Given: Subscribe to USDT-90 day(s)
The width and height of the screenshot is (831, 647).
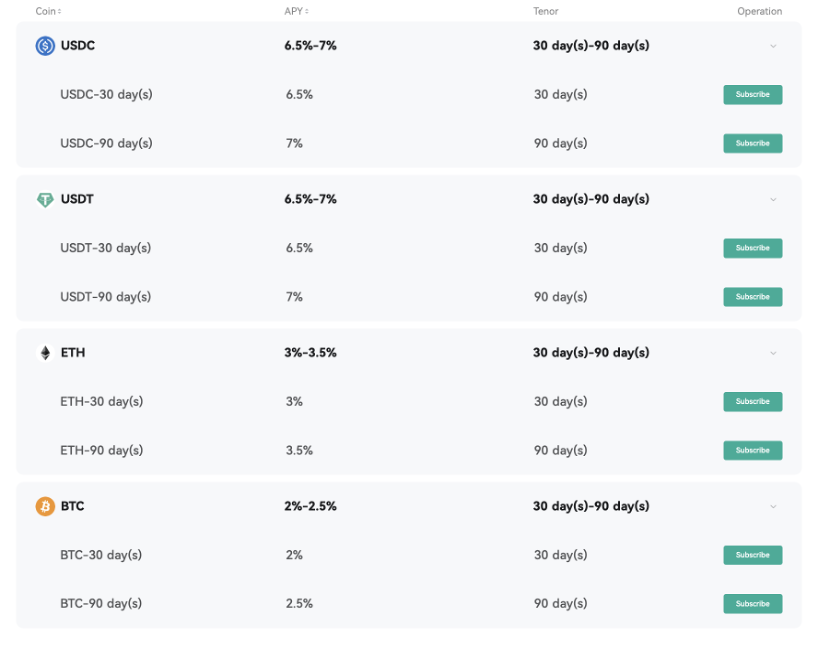Looking at the screenshot, I should [752, 296].
